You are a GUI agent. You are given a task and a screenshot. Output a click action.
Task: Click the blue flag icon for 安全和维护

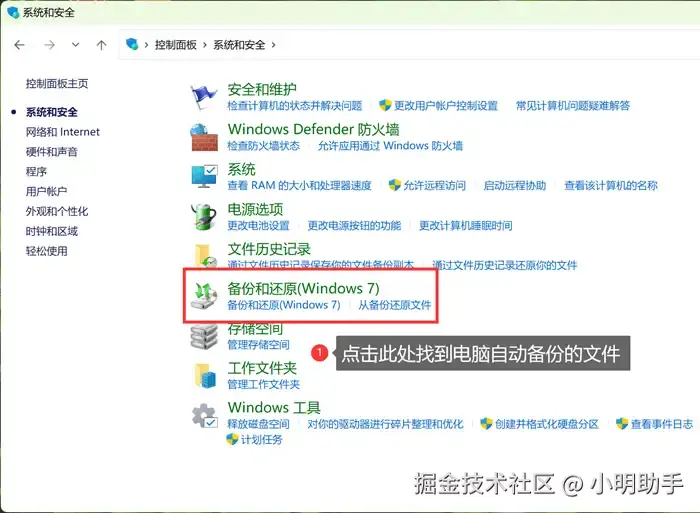click(204, 97)
